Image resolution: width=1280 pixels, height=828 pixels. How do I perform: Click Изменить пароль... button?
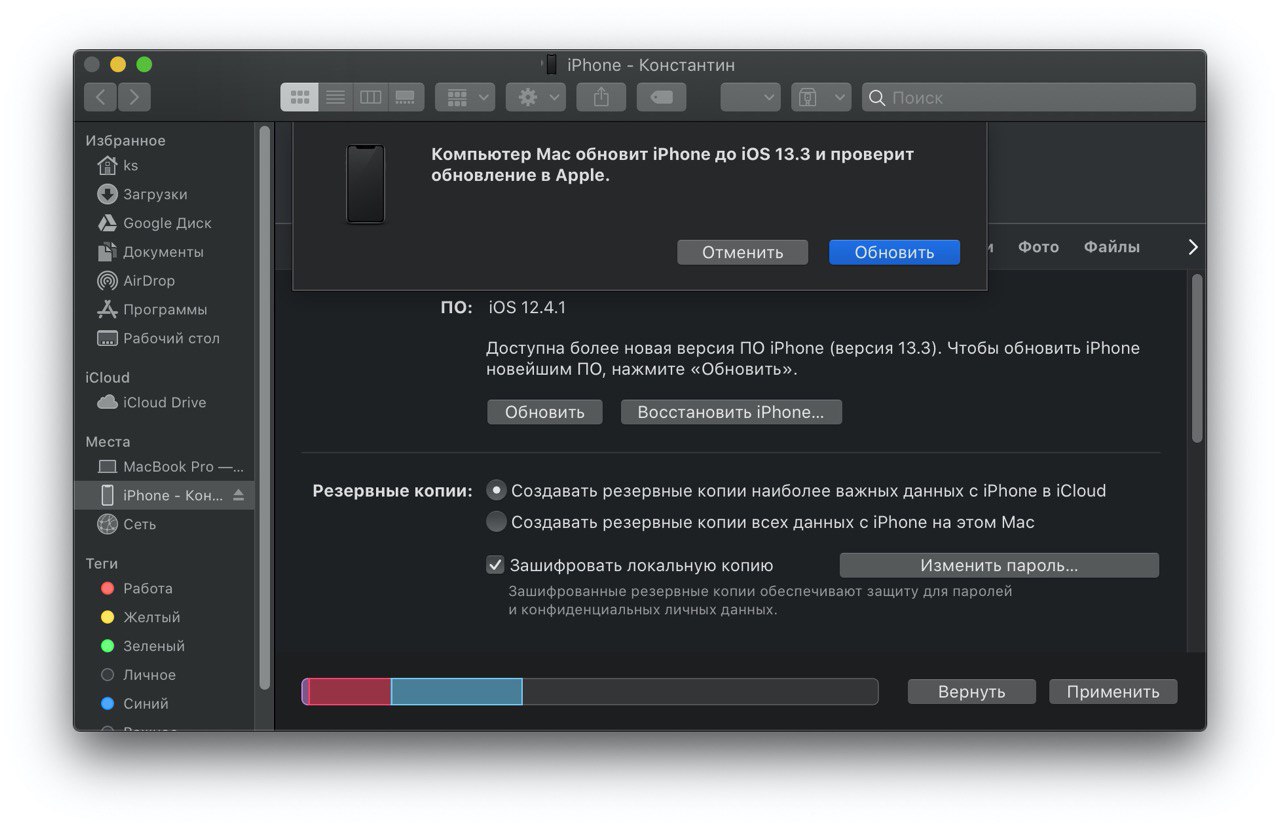pos(999,565)
